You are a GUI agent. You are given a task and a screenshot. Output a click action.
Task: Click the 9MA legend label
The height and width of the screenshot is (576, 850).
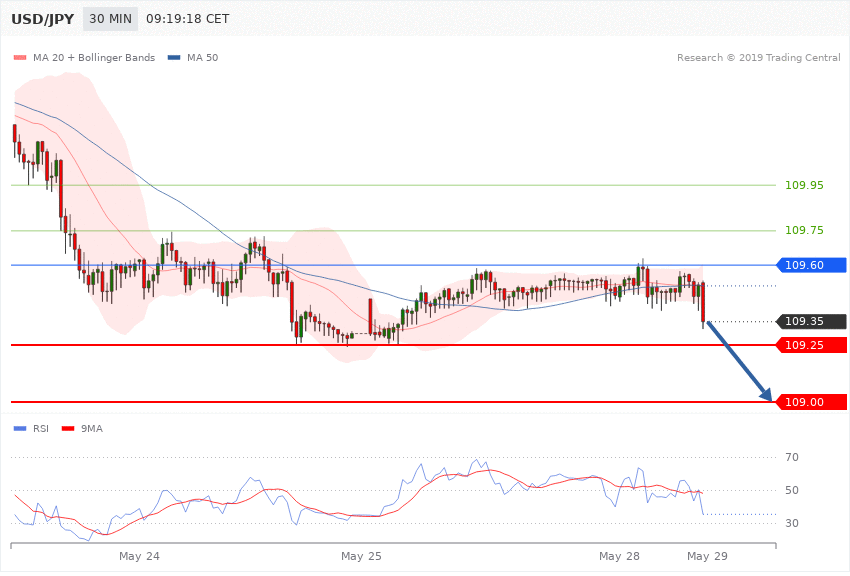92,429
